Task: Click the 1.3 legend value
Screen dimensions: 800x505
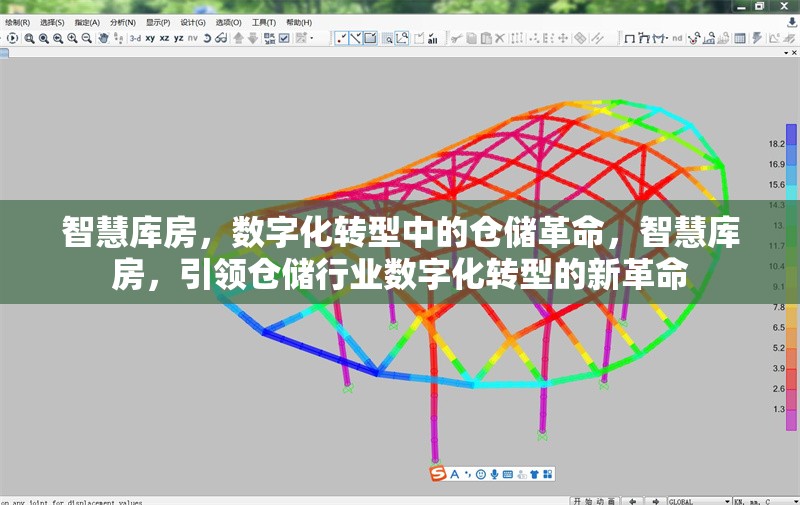Action: point(779,409)
